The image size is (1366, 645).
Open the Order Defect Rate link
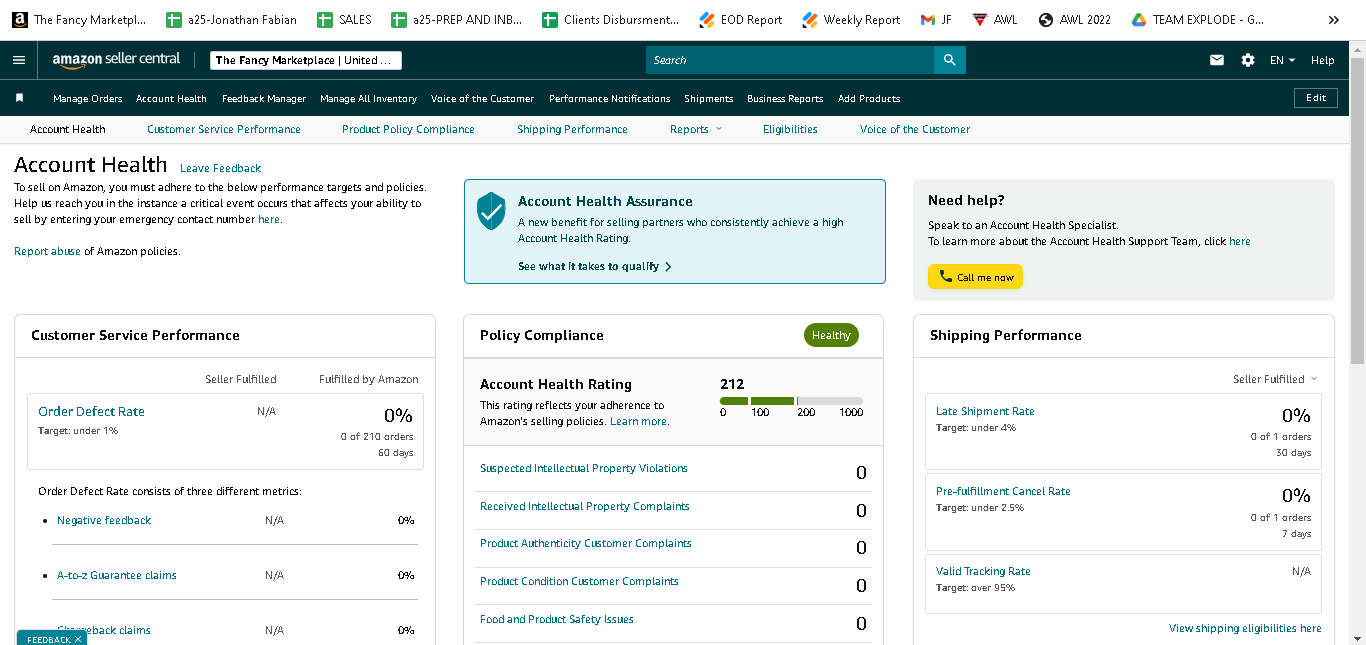pos(91,411)
